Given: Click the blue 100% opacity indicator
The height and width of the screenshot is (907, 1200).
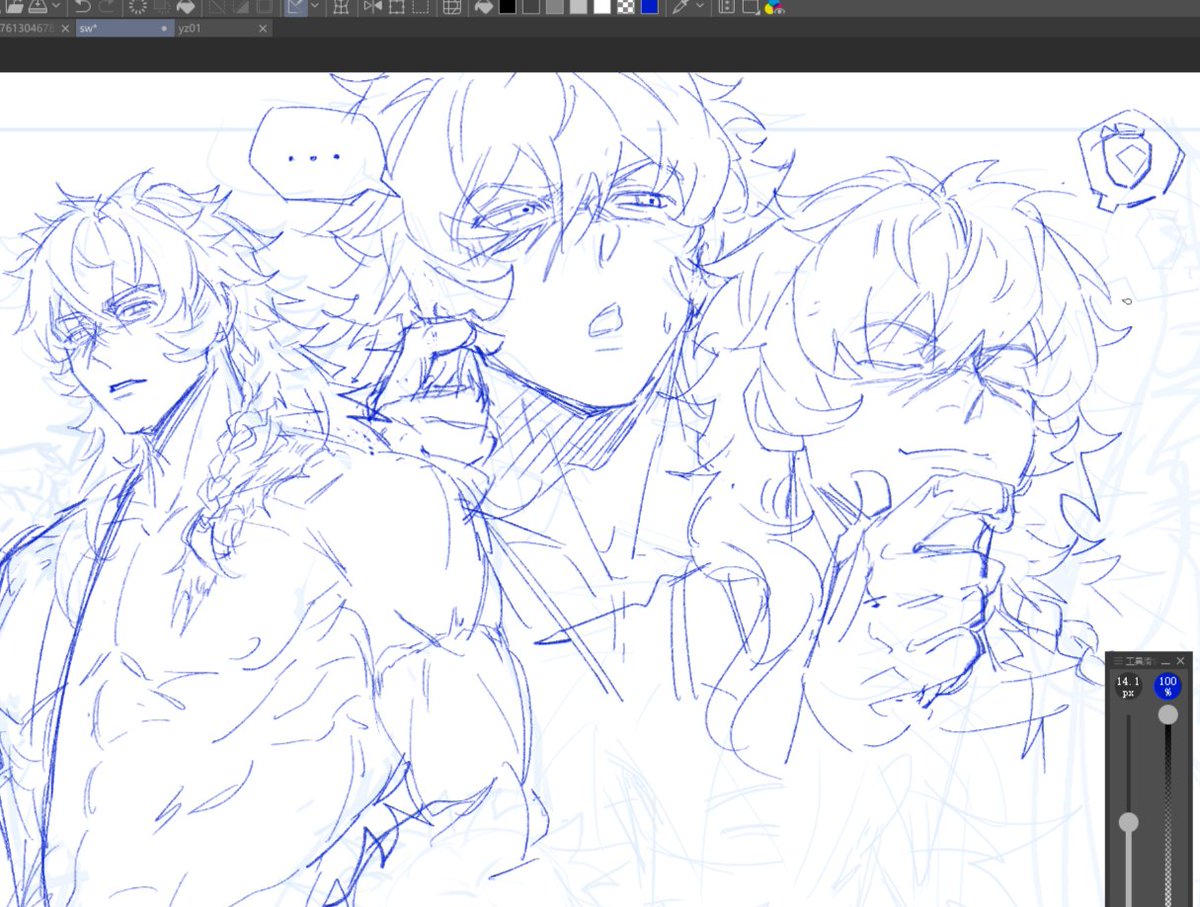Looking at the screenshot, I should tap(1167, 686).
